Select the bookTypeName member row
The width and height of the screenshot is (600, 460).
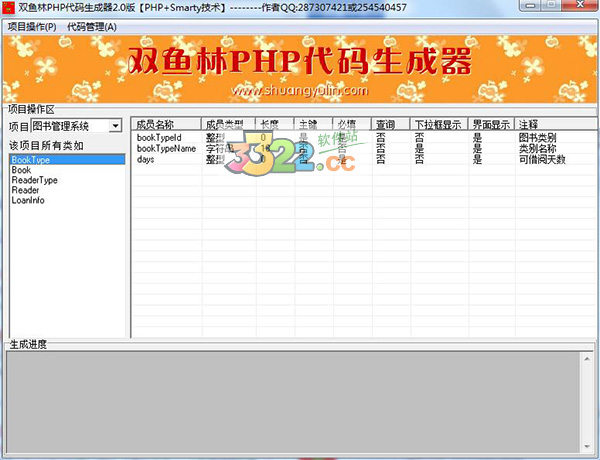(x=364, y=148)
